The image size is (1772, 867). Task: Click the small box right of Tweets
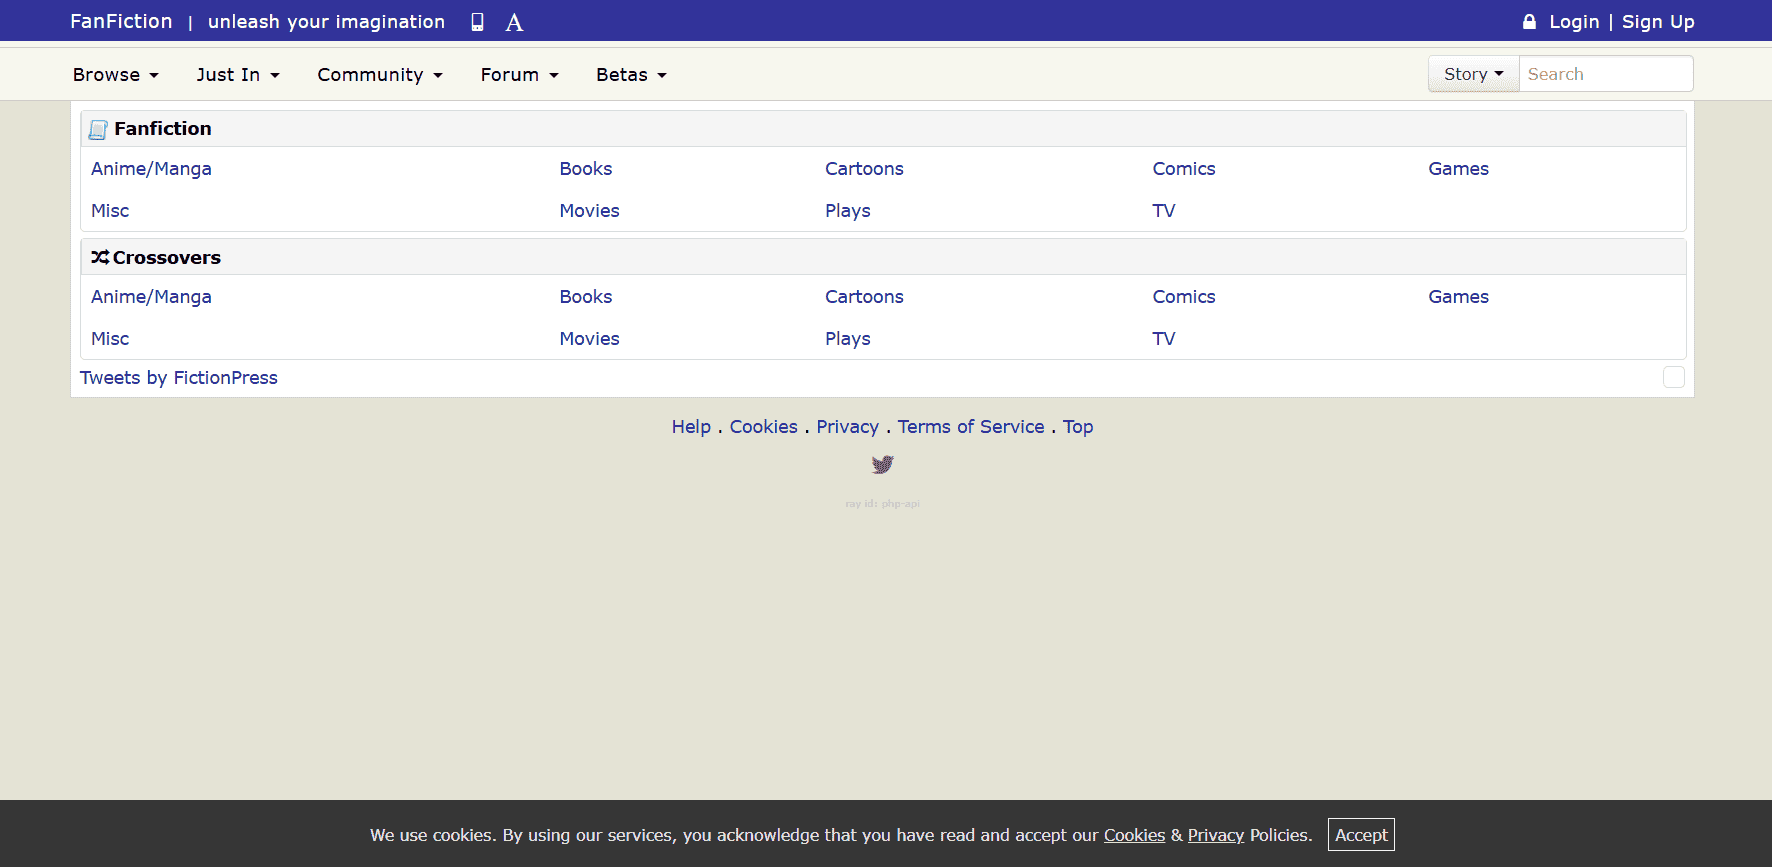[x=1673, y=377]
